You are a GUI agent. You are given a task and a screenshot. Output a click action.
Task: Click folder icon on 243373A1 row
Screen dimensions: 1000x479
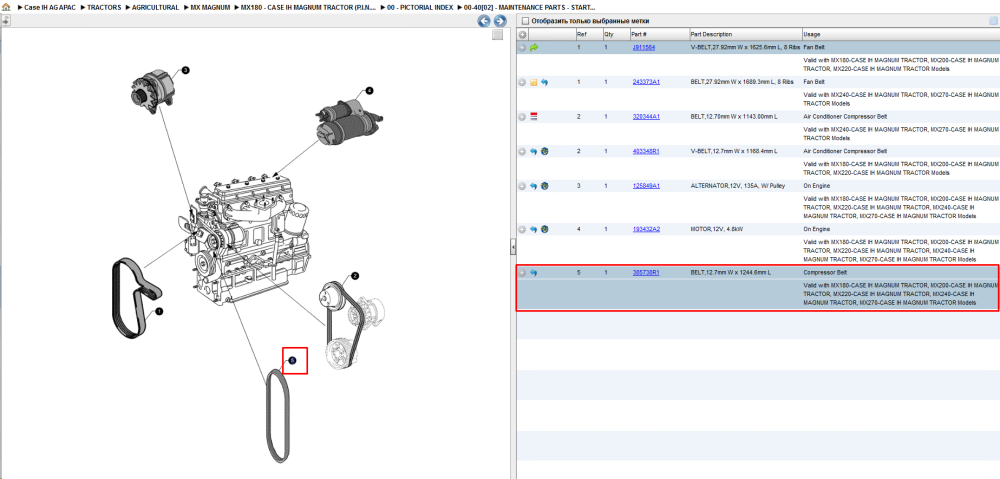pyautogui.click(x=534, y=82)
